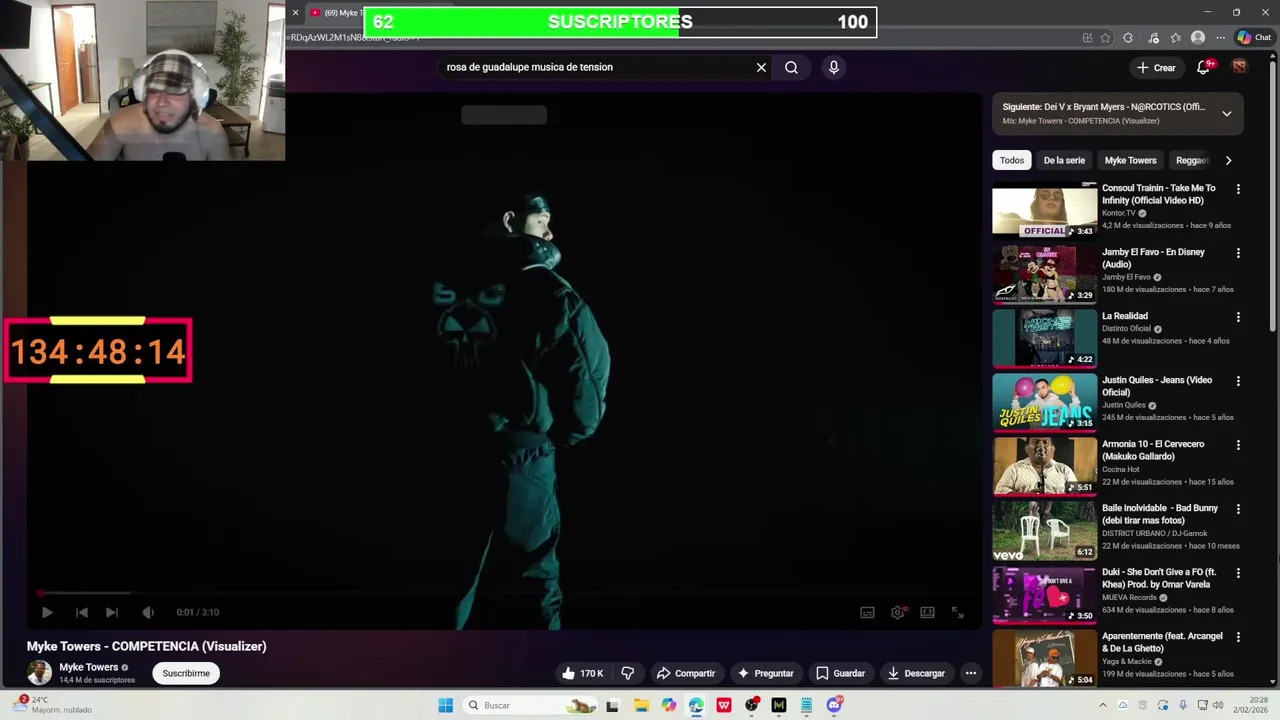Expand the Siguiente mix playlist panel
1280x720 pixels.
(x=1226, y=113)
